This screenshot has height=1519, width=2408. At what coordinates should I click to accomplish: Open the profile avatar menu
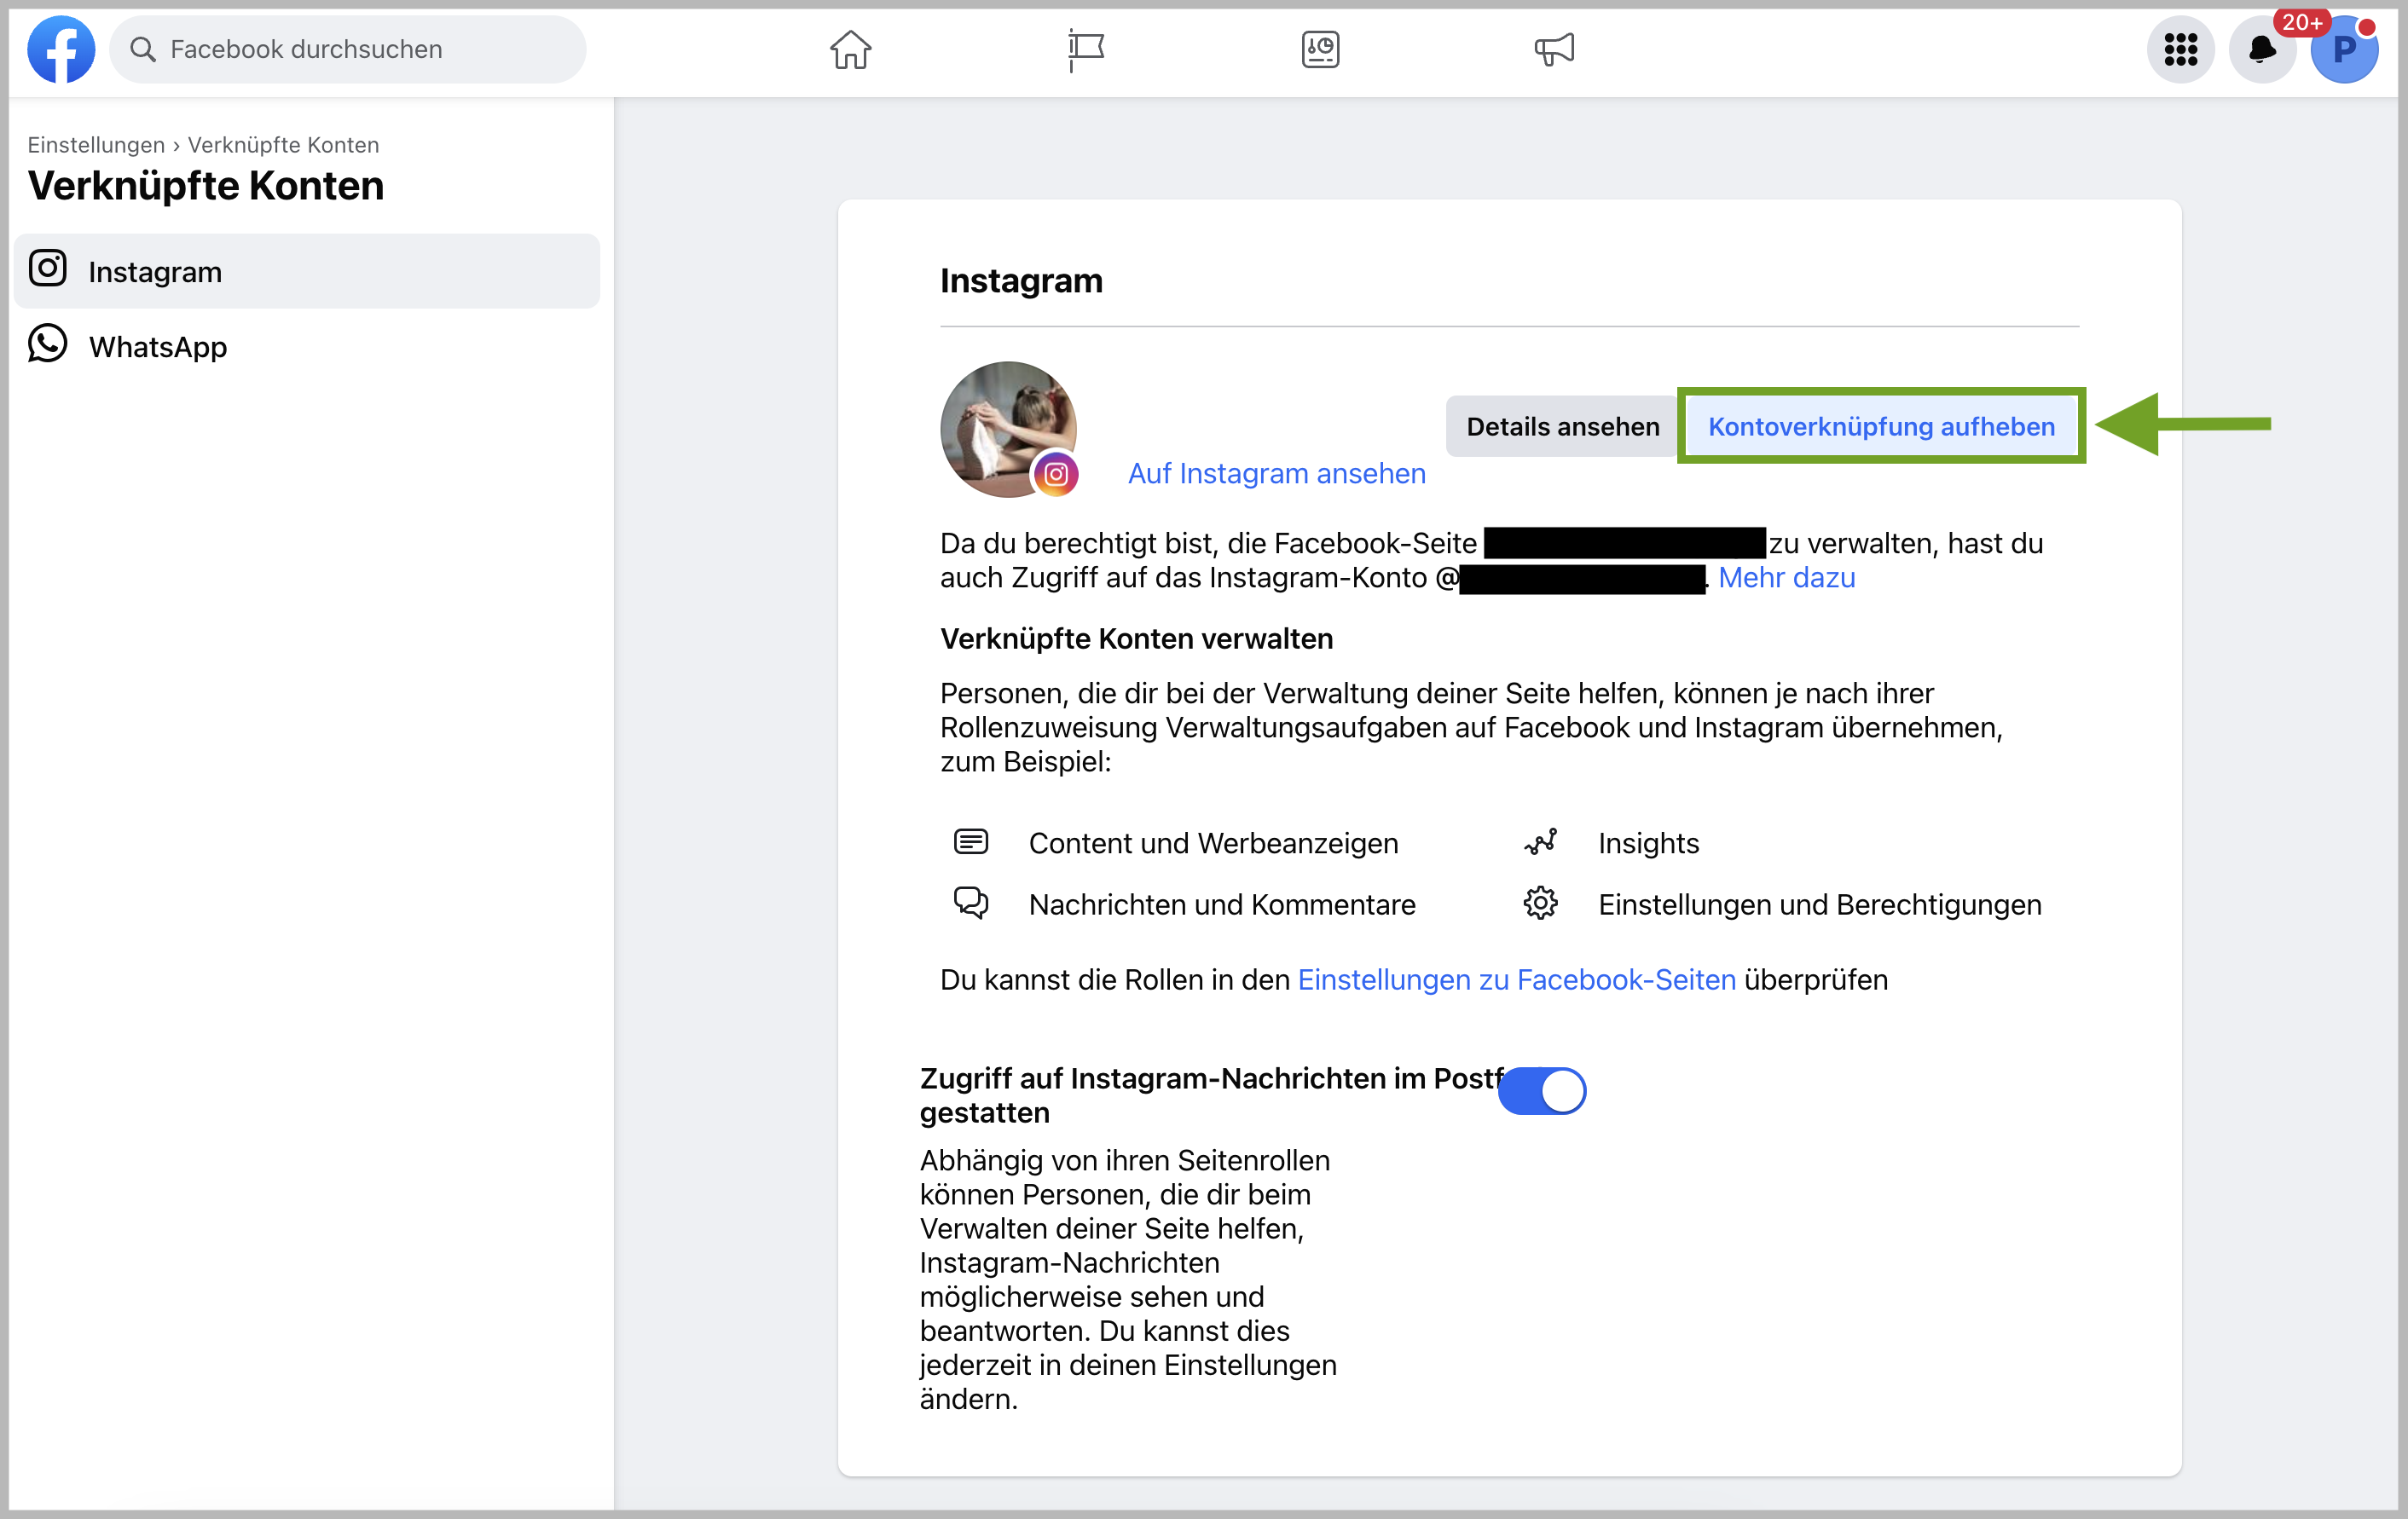(x=2344, y=49)
